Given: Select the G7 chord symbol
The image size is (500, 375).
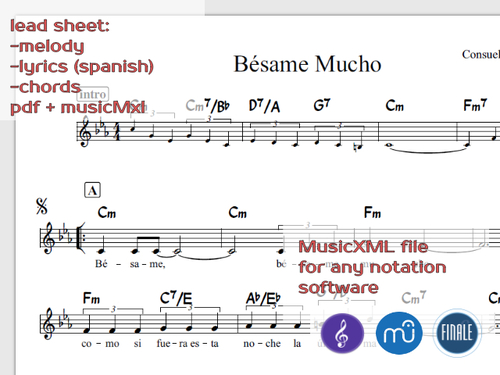Looking at the screenshot, I should (x=322, y=105).
